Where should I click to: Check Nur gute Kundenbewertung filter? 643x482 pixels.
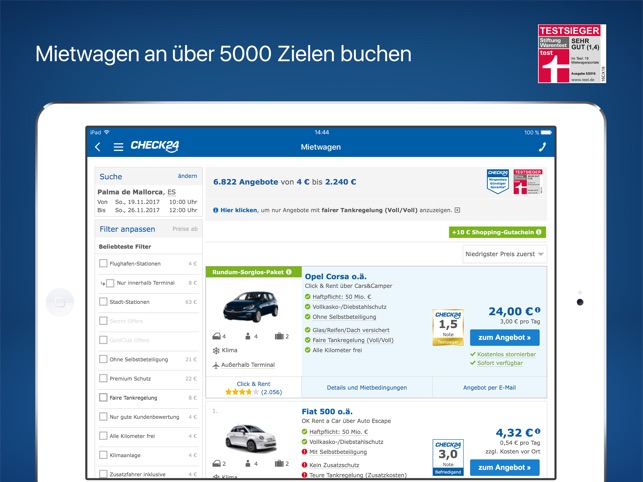click(x=103, y=417)
